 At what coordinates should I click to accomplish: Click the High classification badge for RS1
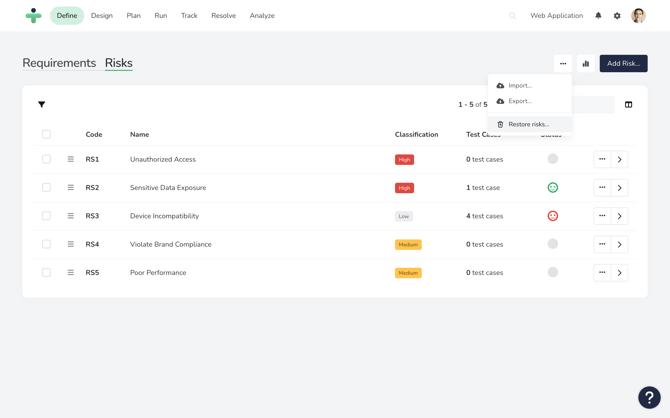(x=404, y=160)
